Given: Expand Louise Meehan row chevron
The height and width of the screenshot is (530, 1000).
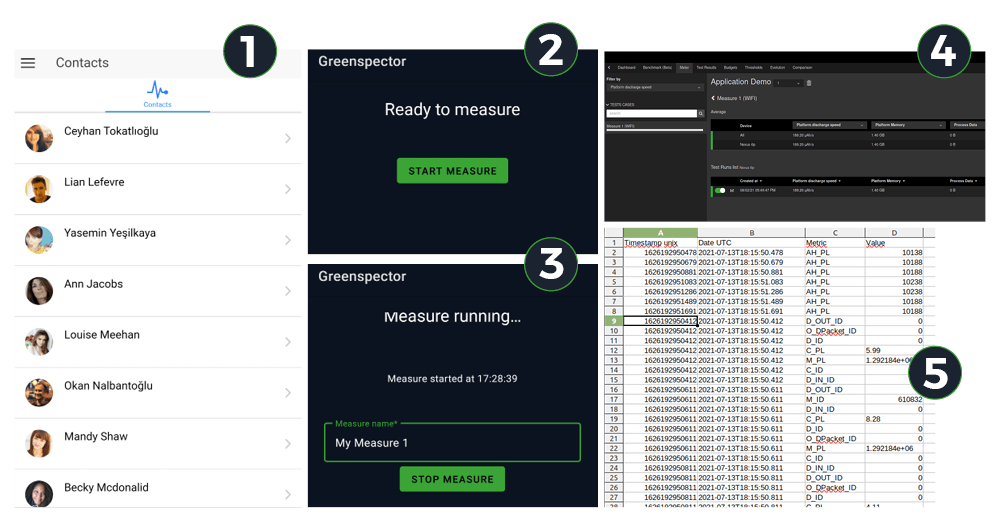Looking at the screenshot, I should (288, 342).
